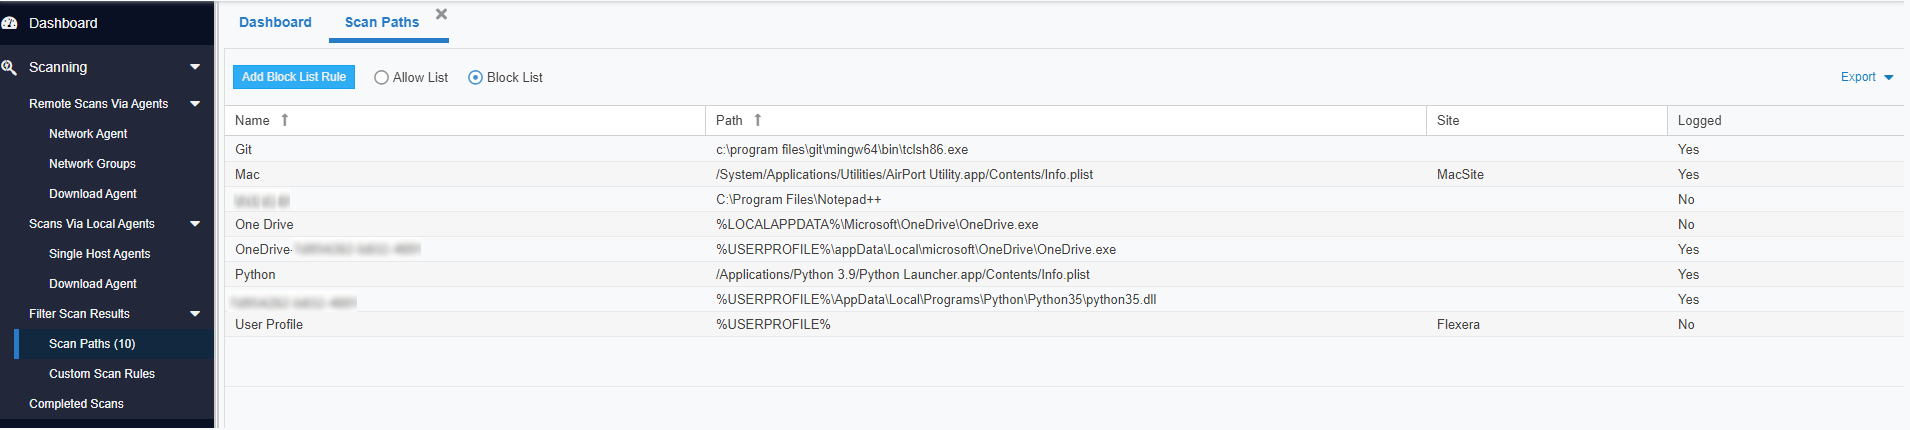
Task: Collapse Remote Scans Via Agents section
Action: tap(195, 104)
